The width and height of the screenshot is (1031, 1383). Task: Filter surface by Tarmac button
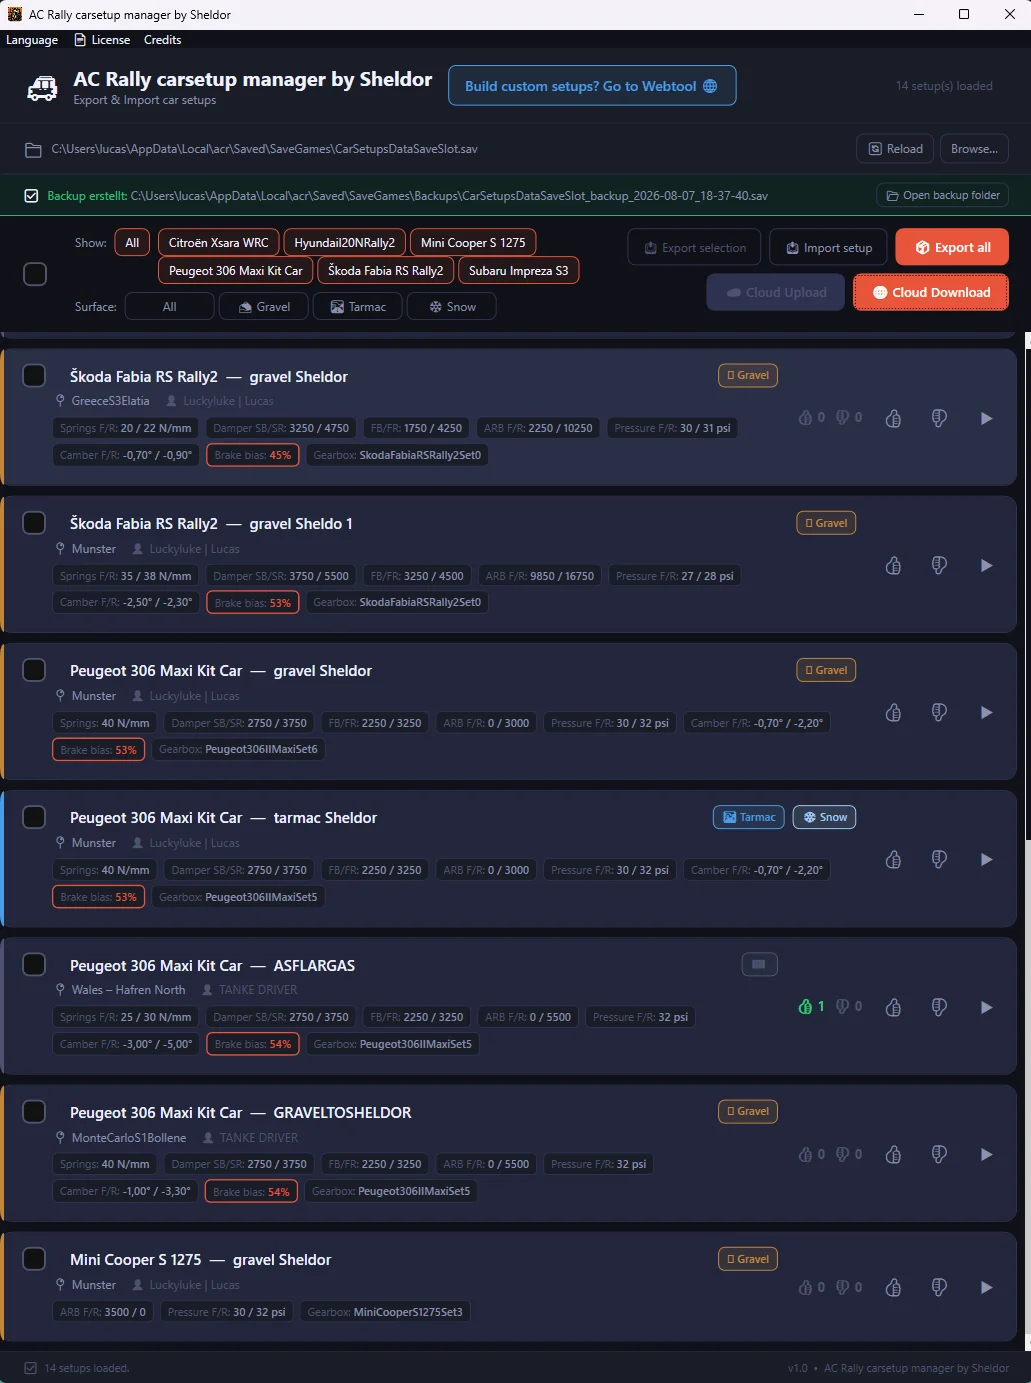[x=358, y=306]
